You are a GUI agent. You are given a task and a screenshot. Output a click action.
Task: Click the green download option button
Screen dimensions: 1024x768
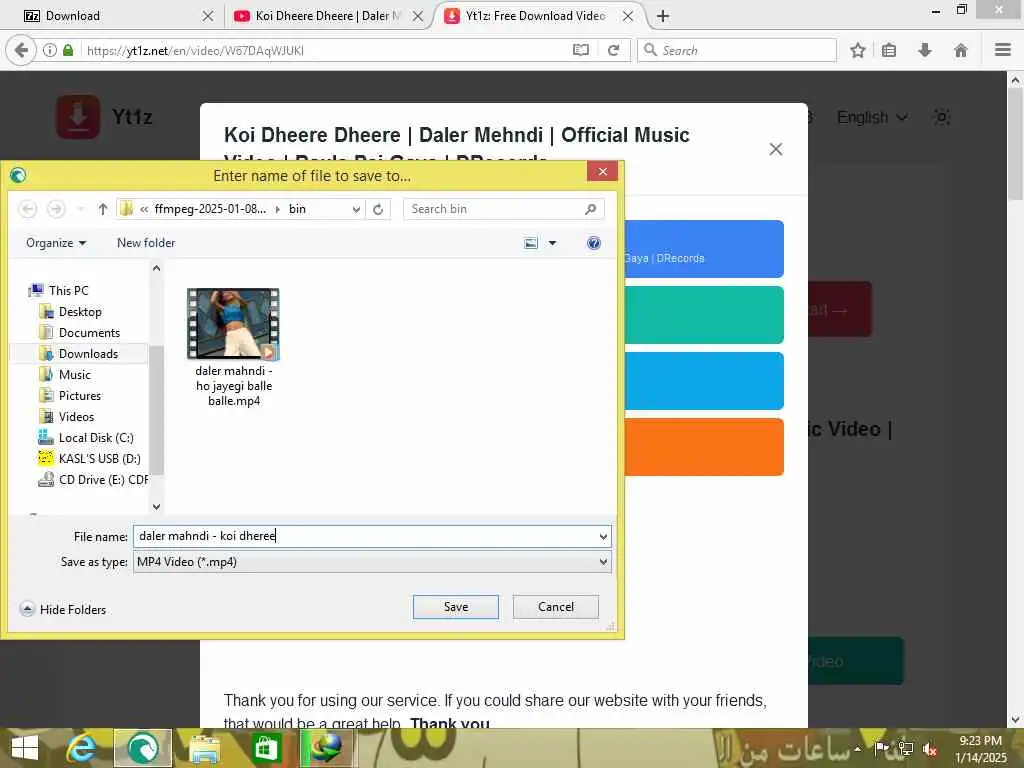[x=704, y=315]
